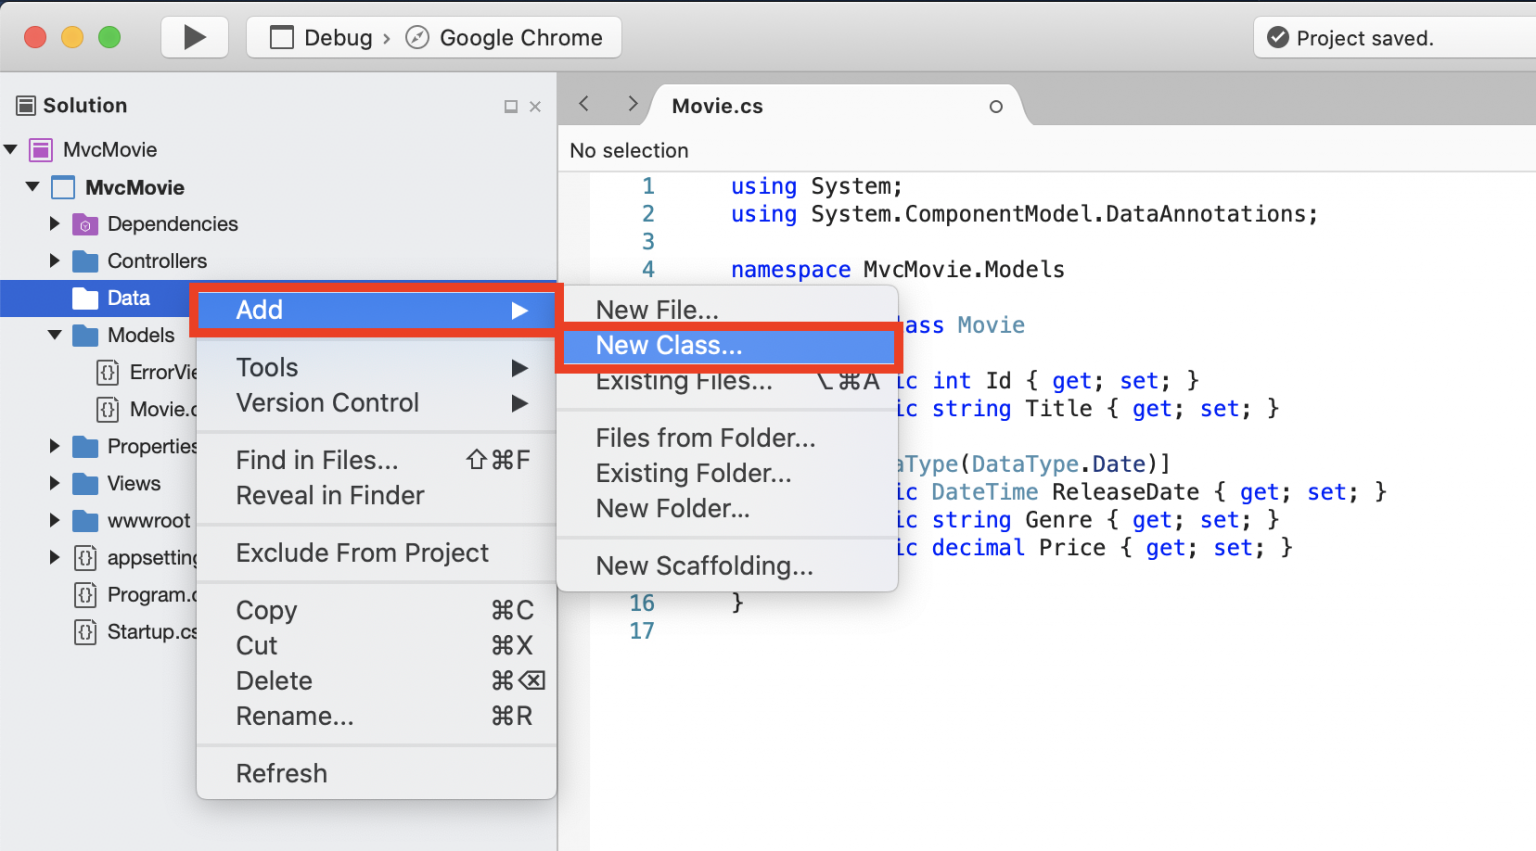Image resolution: width=1536 pixels, height=851 pixels.
Task: Click the Startup.cs source file icon
Action: (84, 631)
